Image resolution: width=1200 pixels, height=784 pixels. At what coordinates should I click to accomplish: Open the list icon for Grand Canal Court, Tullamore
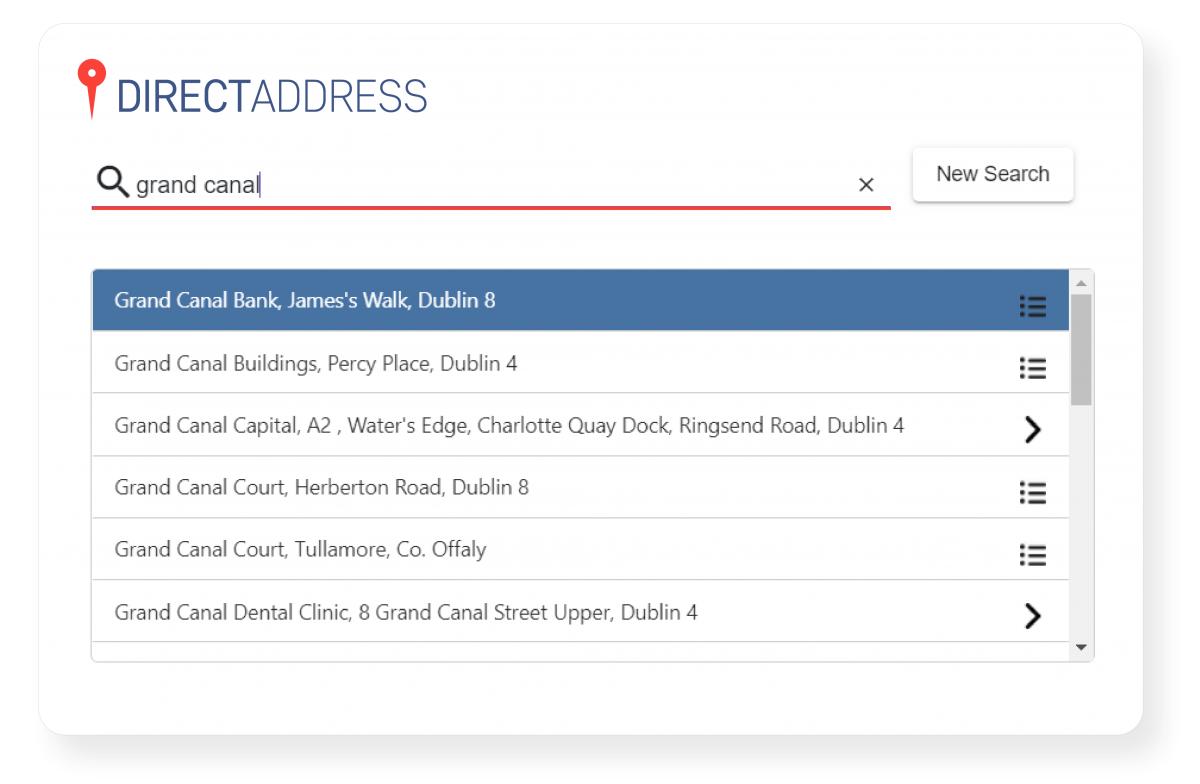(1033, 554)
